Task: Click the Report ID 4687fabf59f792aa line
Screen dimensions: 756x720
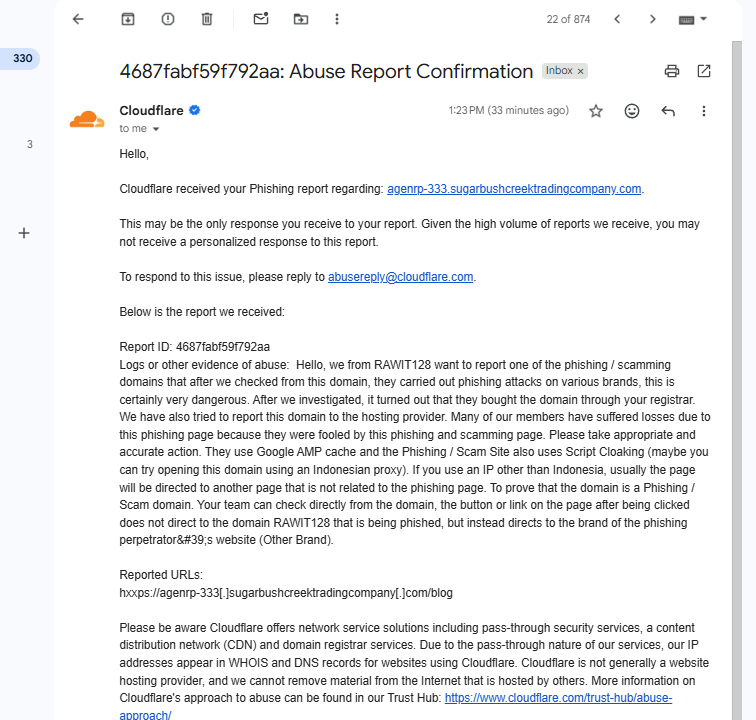Action: click(194, 347)
